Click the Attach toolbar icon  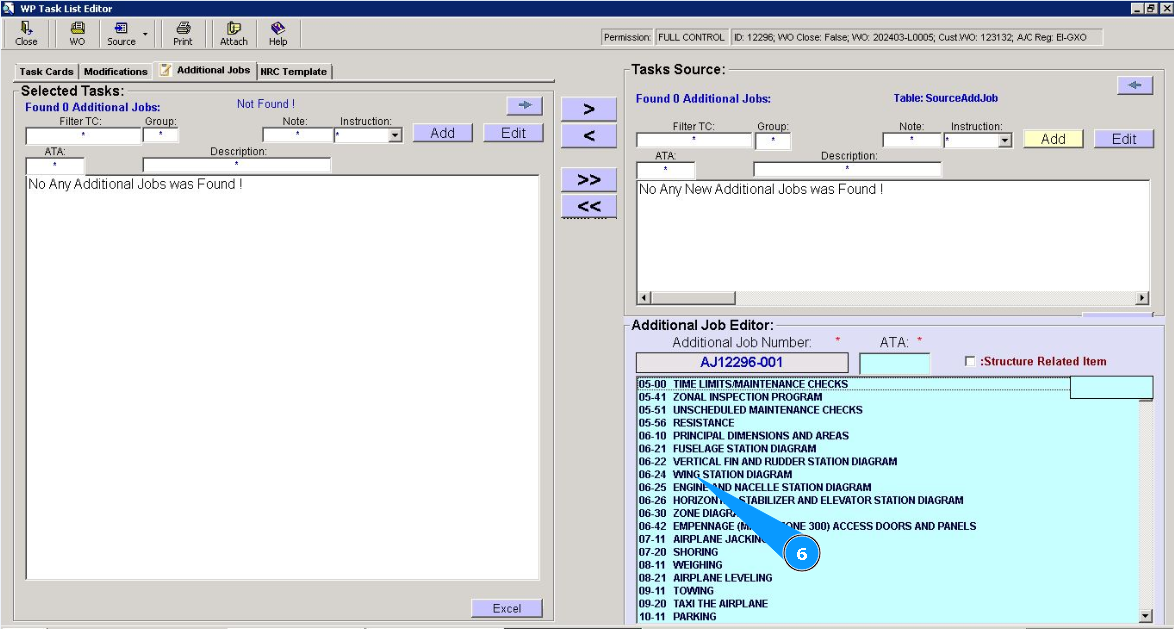click(x=234, y=34)
